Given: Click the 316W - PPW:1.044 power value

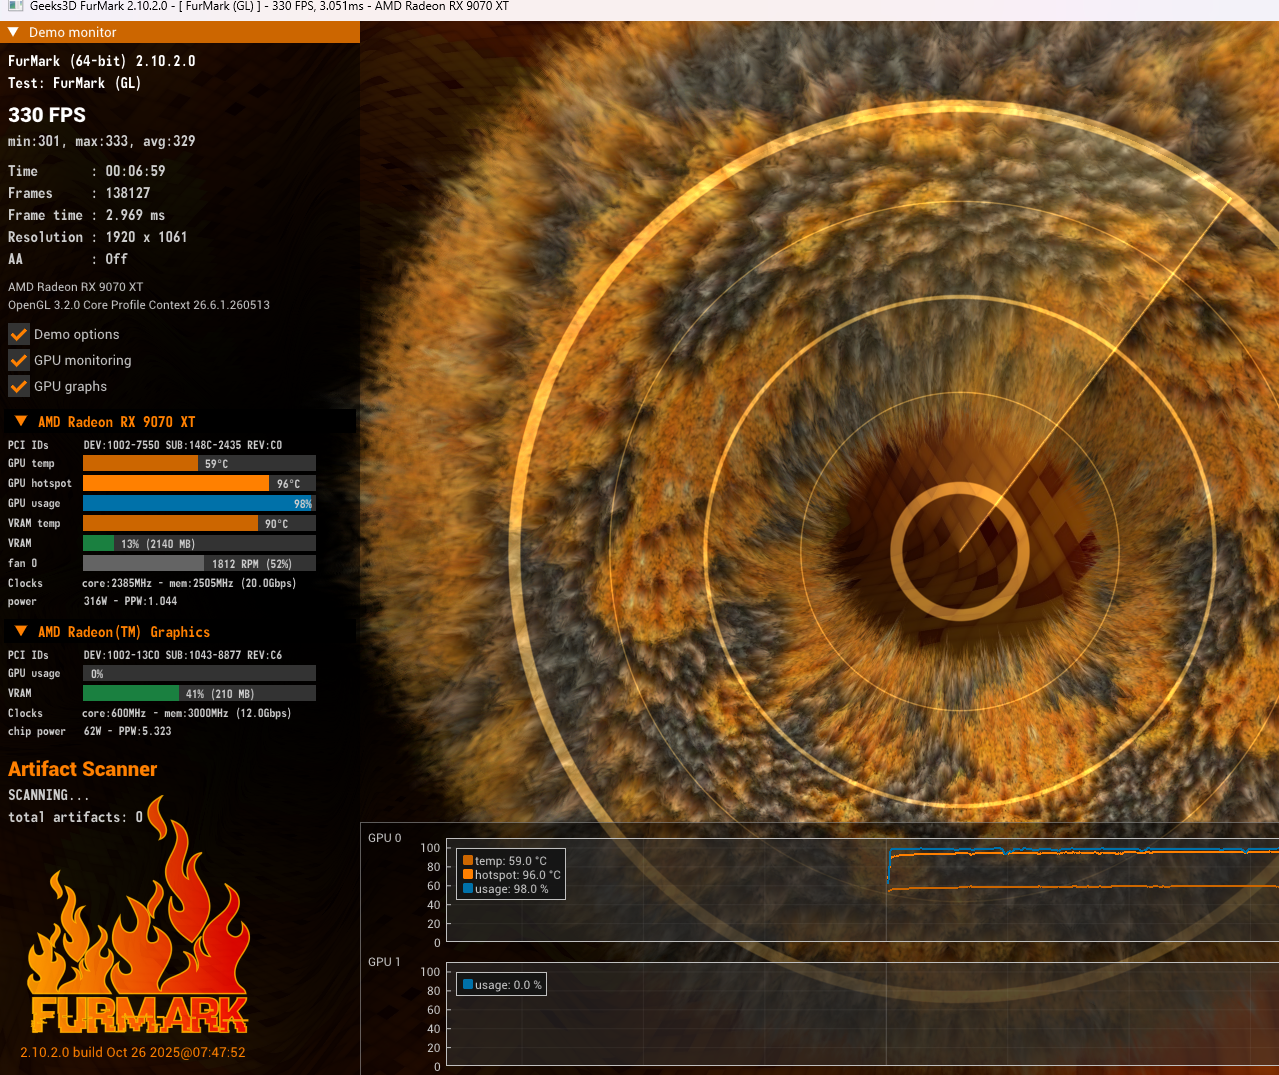Looking at the screenshot, I should tap(131, 601).
